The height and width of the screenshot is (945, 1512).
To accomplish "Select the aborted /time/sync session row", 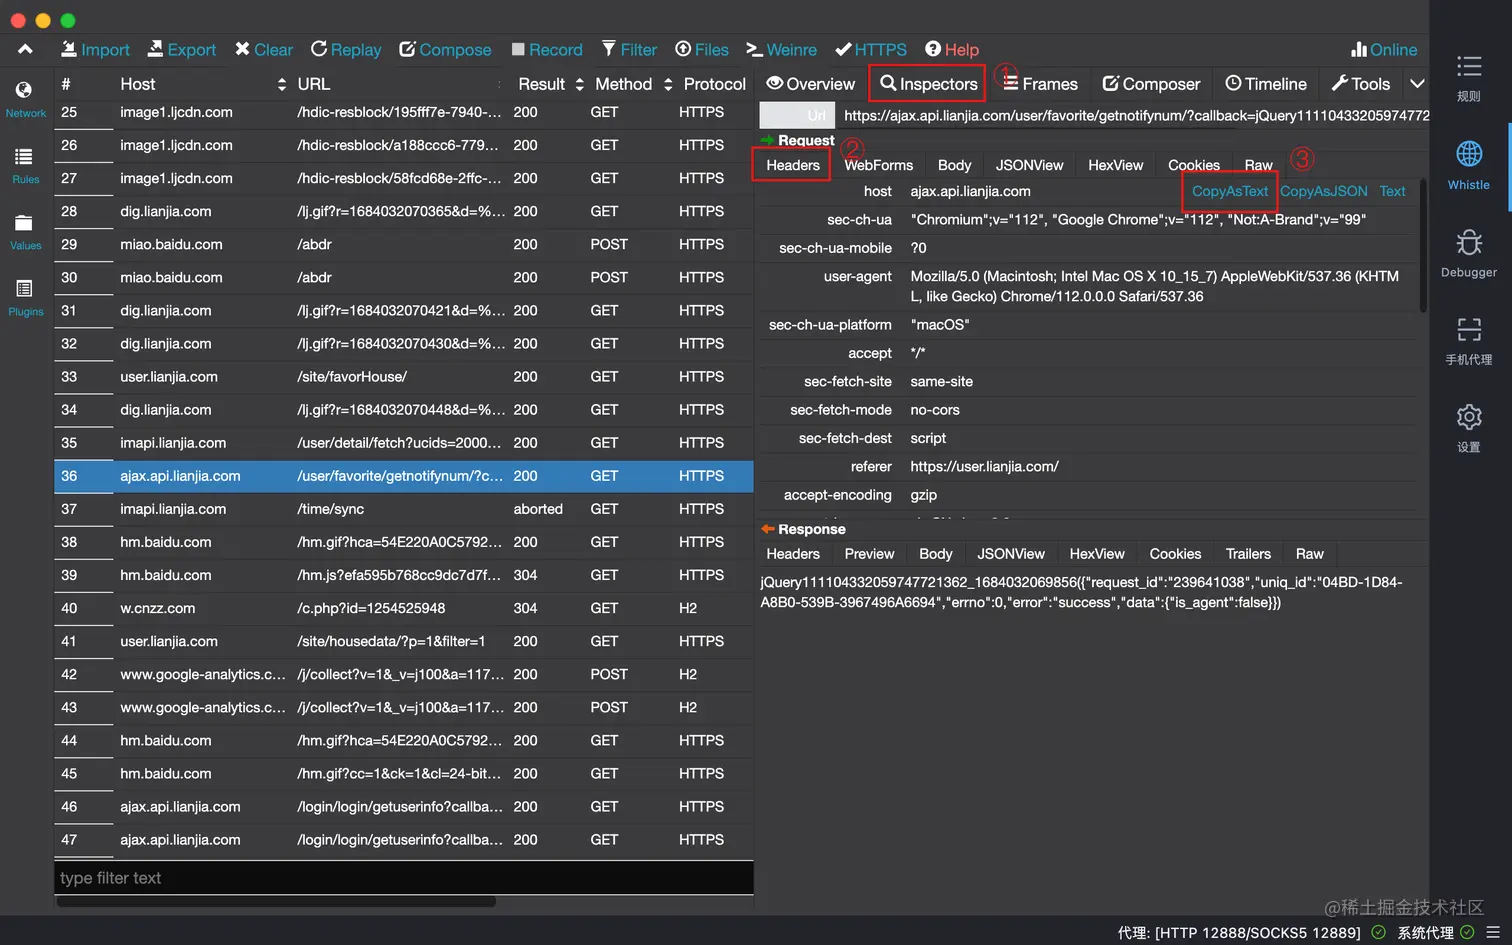I will tap(404, 509).
